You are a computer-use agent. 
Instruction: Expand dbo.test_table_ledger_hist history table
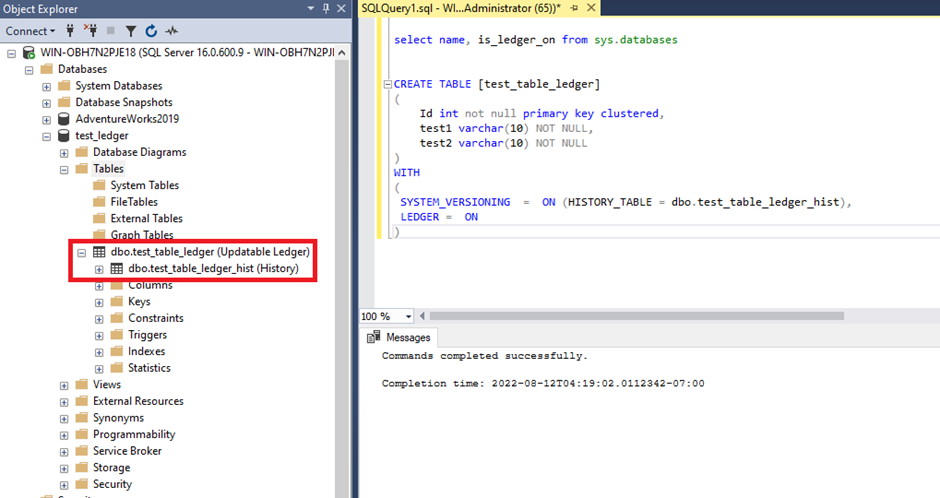click(x=99, y=270)
